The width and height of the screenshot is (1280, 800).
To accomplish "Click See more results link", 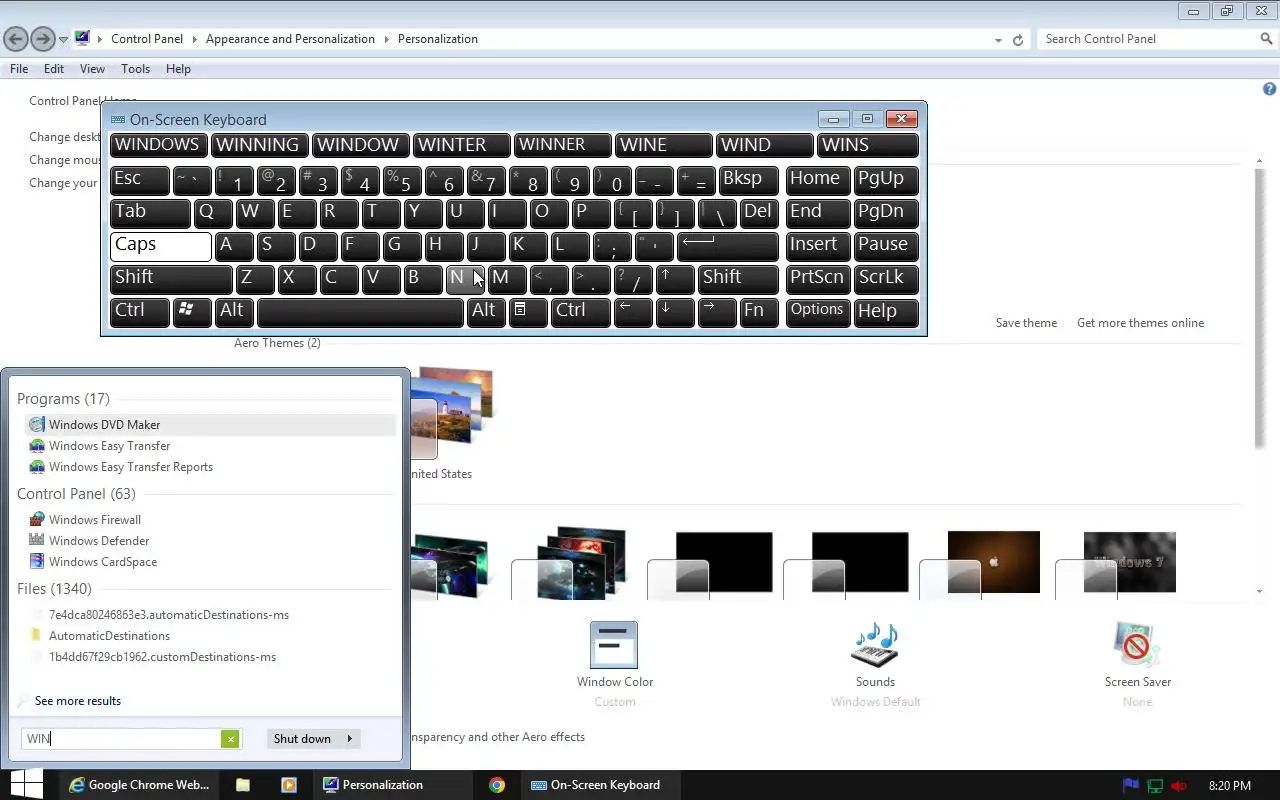I will (78, 701).
